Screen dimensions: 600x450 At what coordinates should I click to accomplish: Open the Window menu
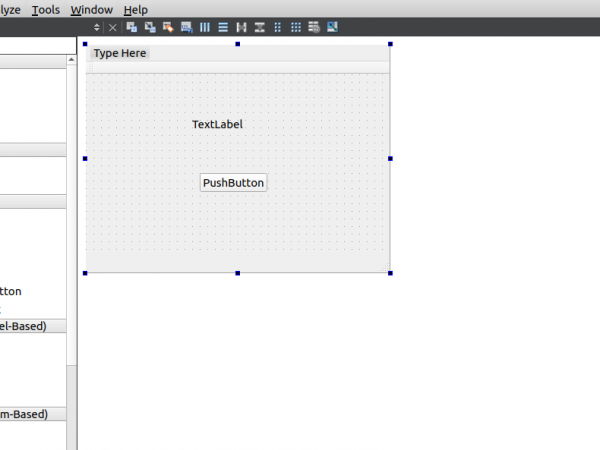91,9
